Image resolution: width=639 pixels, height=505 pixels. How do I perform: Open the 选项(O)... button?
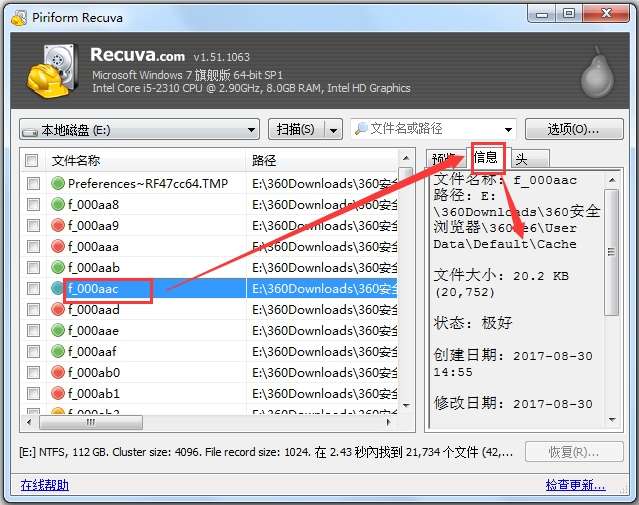[x=574, y=130]
